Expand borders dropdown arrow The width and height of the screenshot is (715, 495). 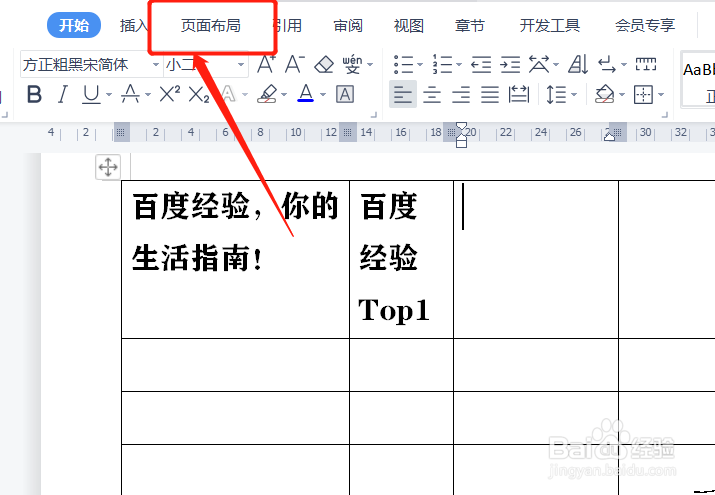coord(661,95)
